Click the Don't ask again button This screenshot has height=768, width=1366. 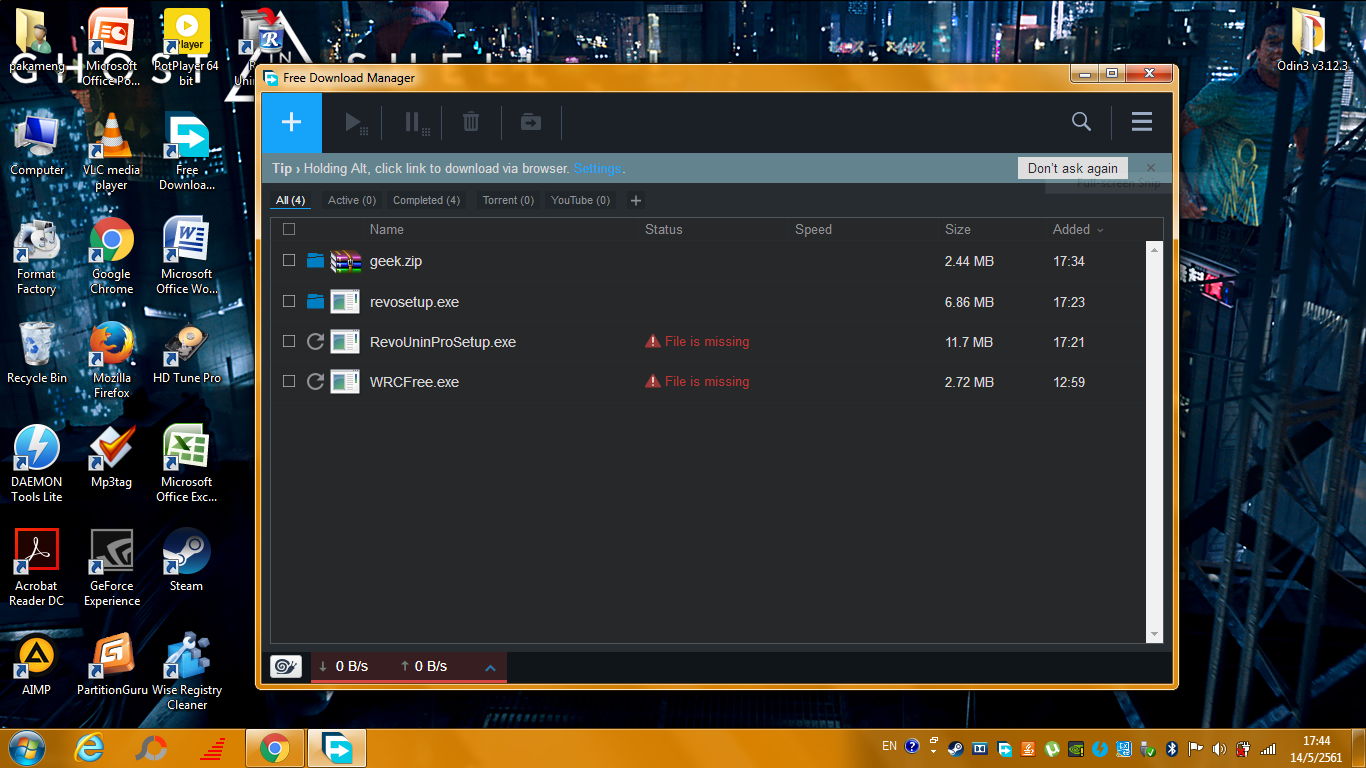click(x=1073, y=168)
